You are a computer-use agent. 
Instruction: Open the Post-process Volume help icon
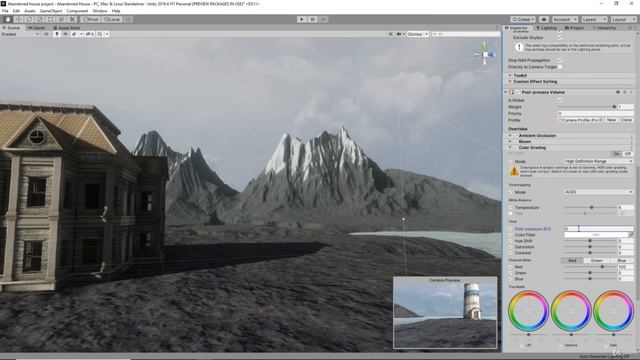pos(618,92)
